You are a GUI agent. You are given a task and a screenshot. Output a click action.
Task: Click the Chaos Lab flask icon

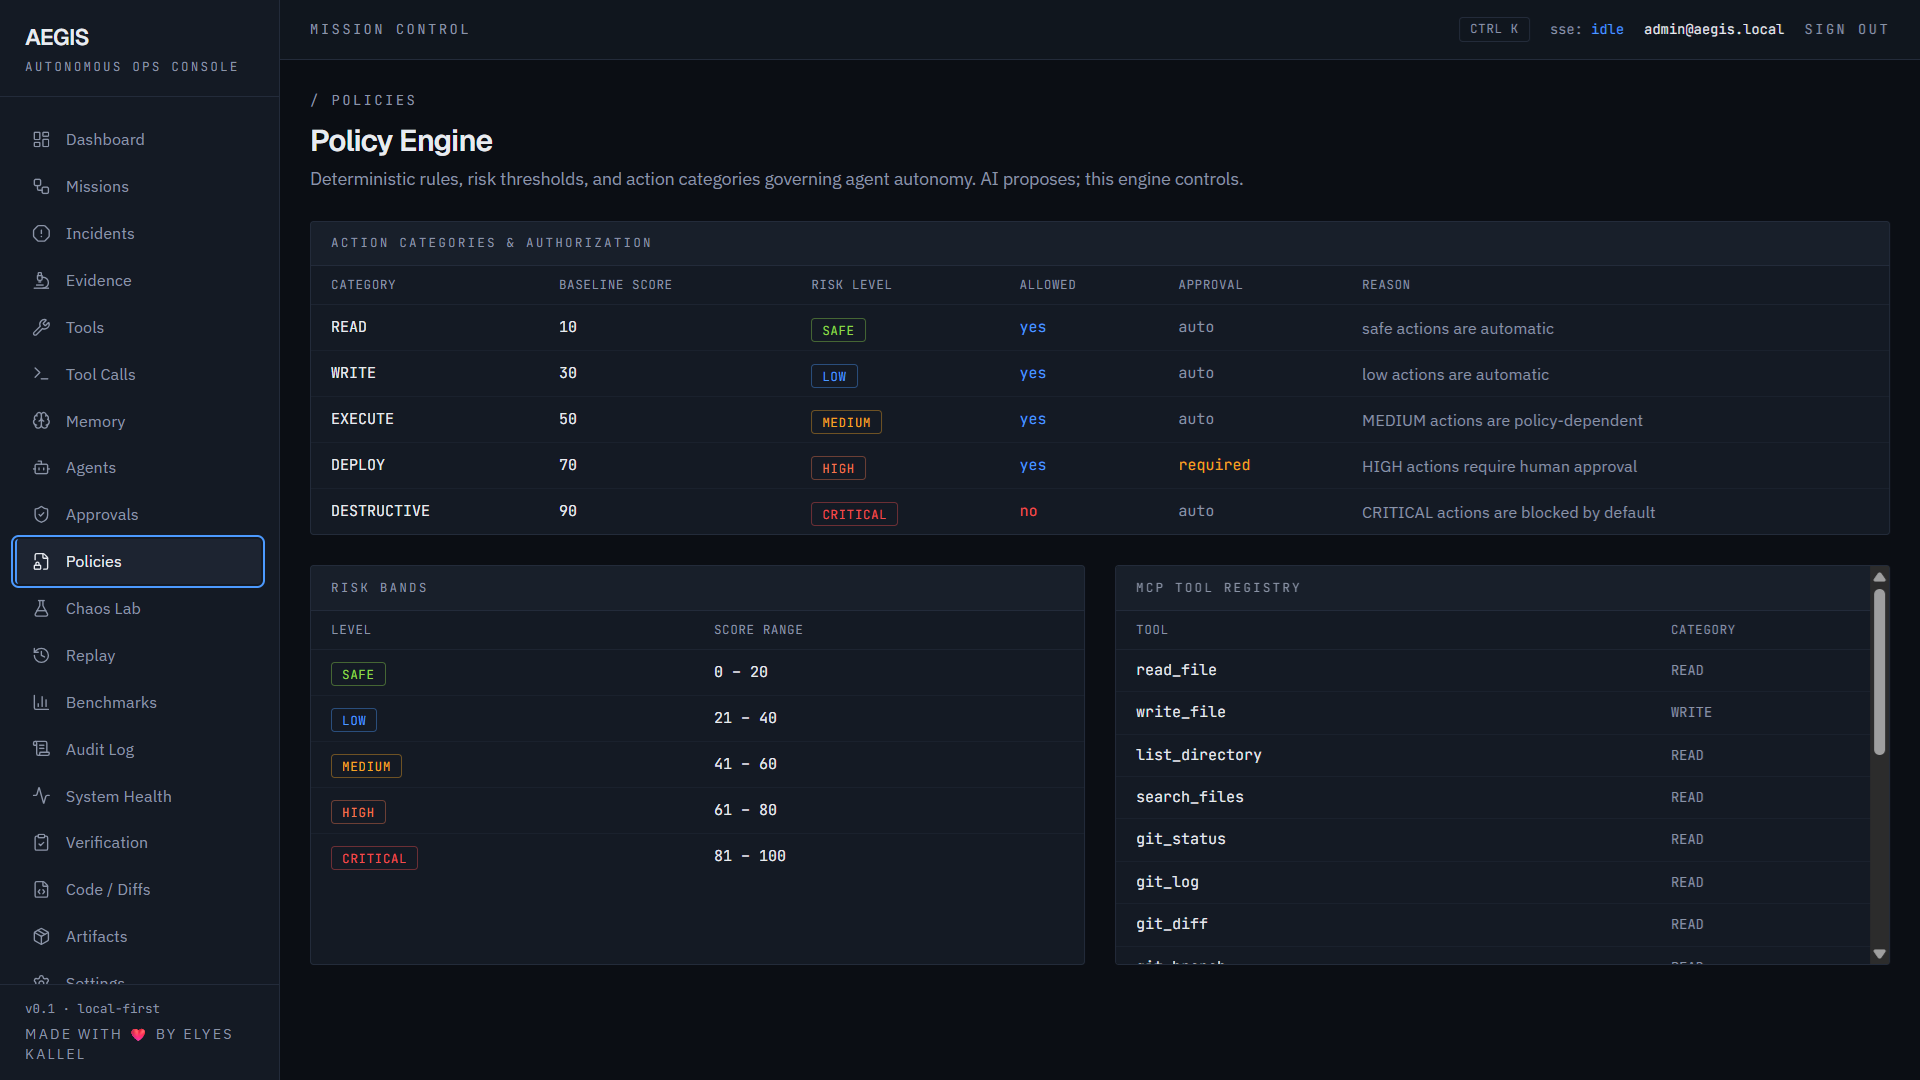(x=41, y=609)
